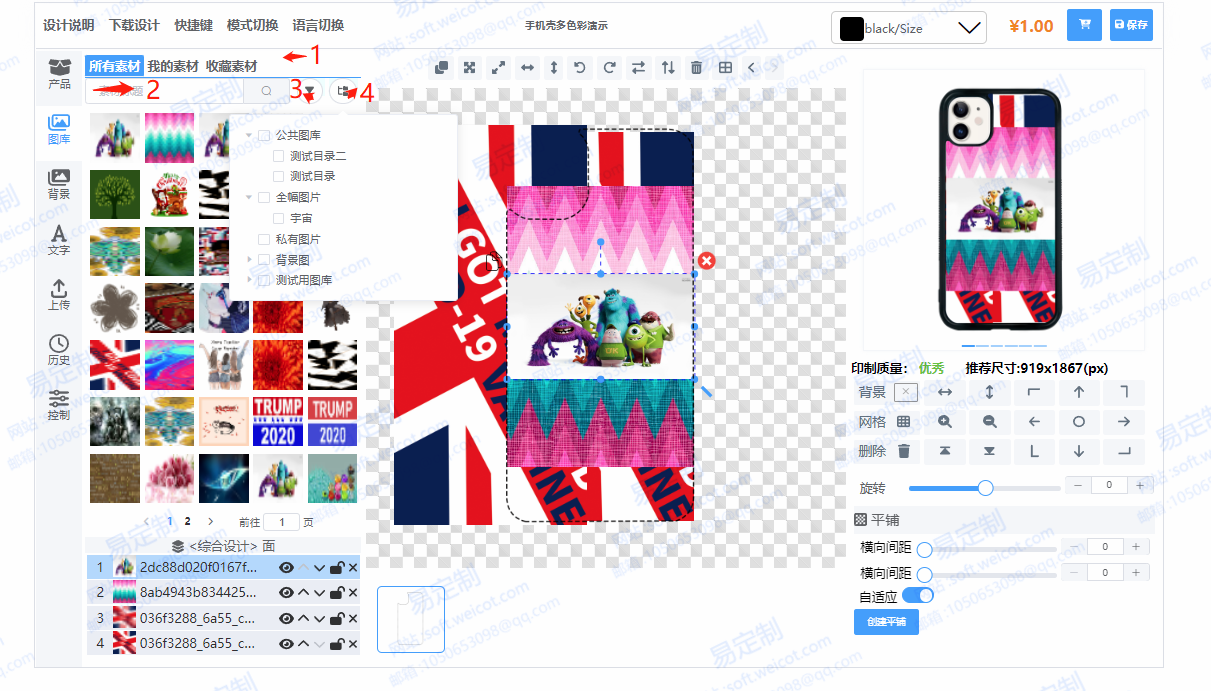Click the 保存 save button
Screen dimensions: 1211x691
[x=1131, y=25]
